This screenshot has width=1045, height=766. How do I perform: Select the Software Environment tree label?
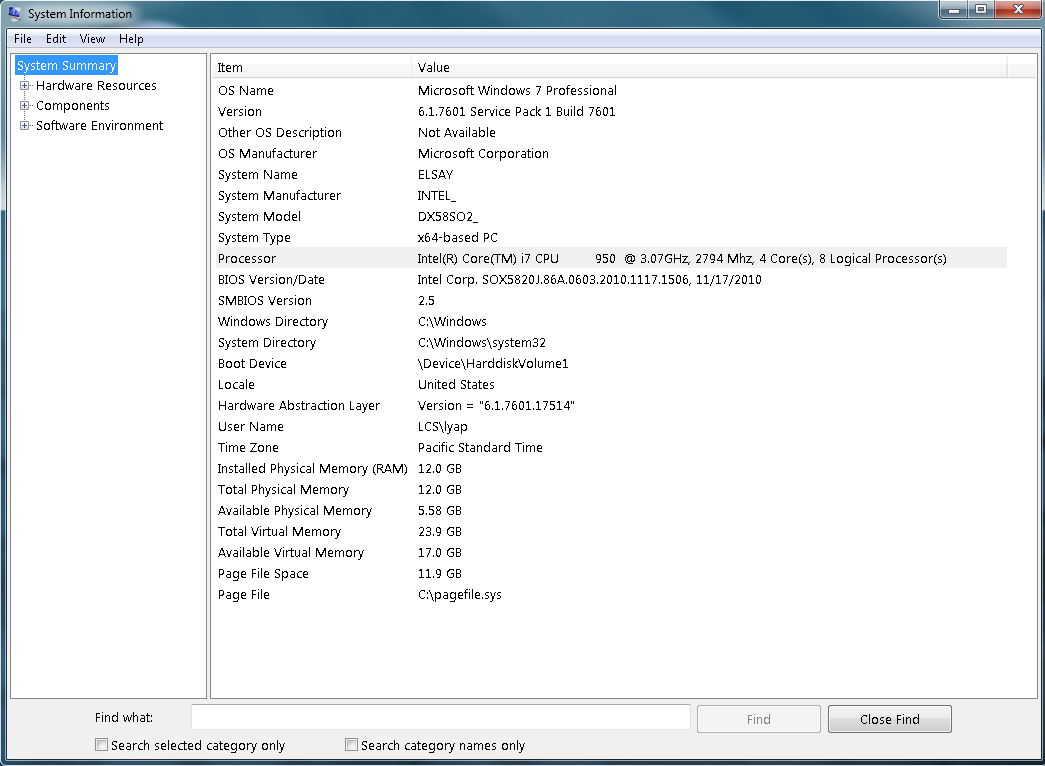coord(99,125)
